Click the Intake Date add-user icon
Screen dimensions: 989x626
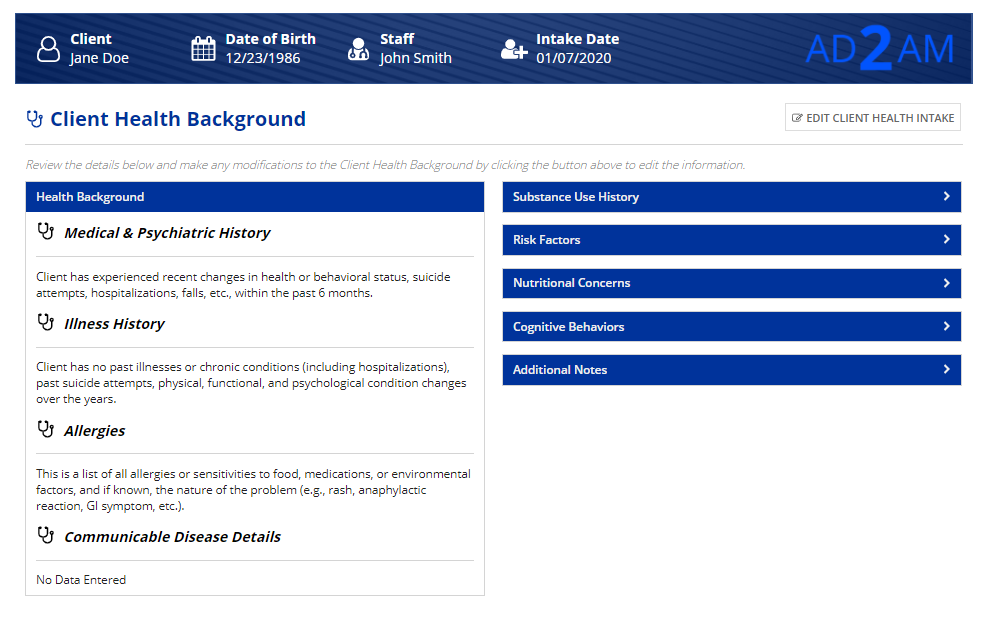514,49
